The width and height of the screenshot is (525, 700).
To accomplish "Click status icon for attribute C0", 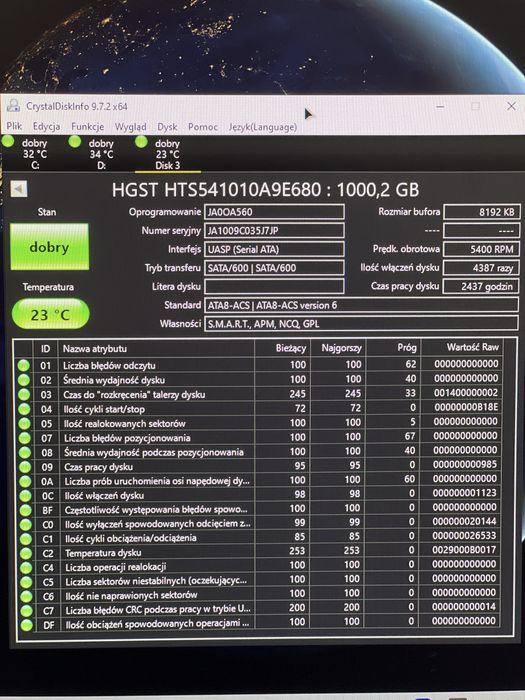I will pyautogui.click(x=26, y=524).
